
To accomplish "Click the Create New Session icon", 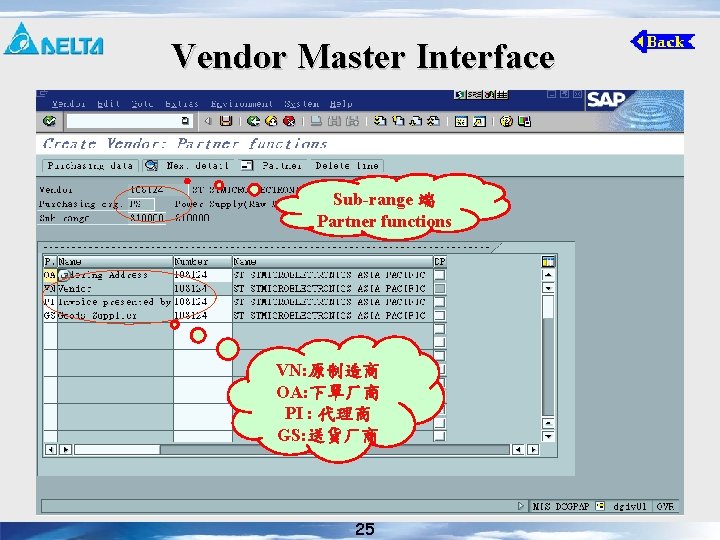I will click(461, 121).
